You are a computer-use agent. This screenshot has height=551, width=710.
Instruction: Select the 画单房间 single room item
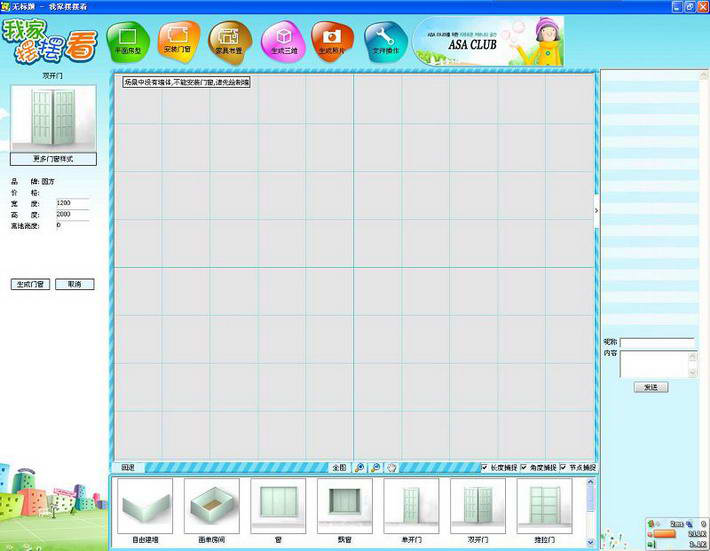211,511
